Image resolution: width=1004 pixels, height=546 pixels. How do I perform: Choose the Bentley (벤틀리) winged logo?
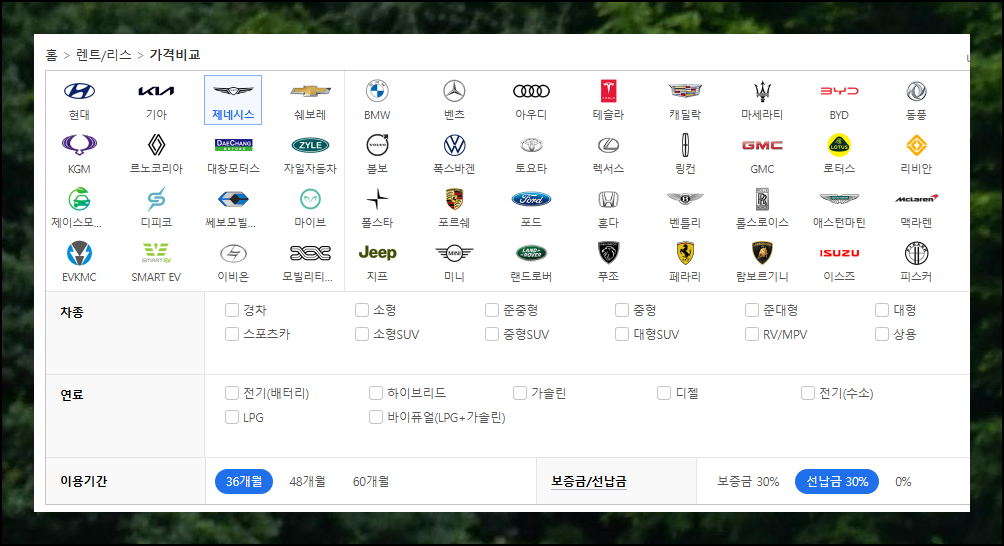point(685,198)
